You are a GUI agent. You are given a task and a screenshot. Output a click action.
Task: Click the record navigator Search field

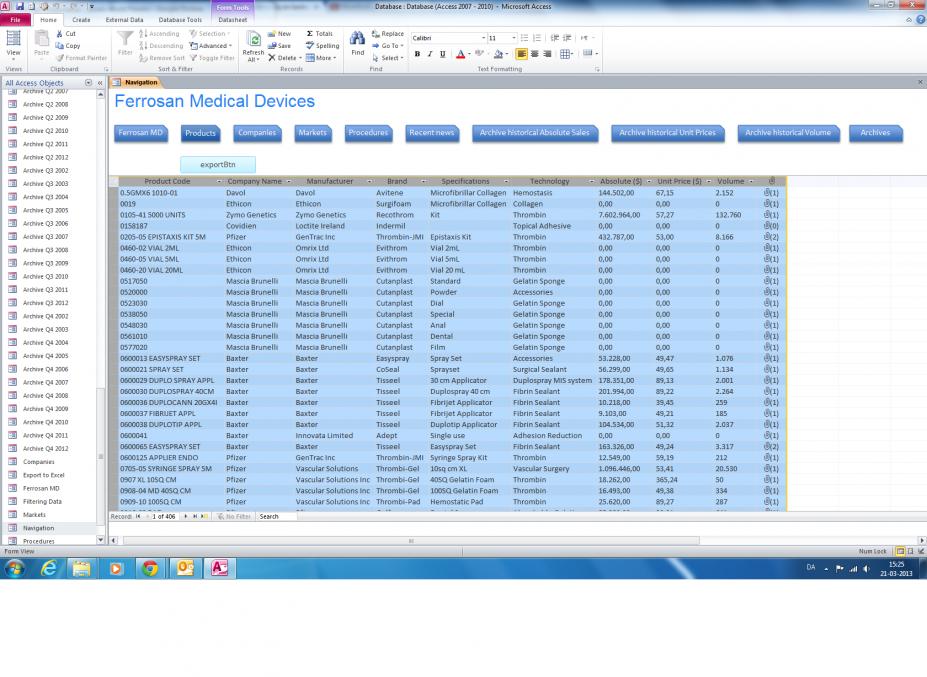coord(277,516)
